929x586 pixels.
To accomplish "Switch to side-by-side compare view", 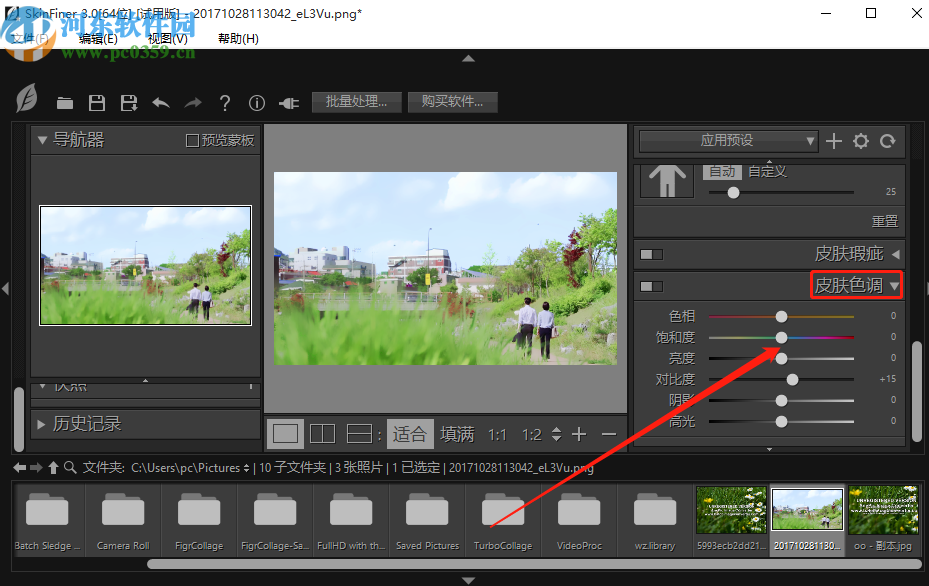I will click(x=322, y=434).
